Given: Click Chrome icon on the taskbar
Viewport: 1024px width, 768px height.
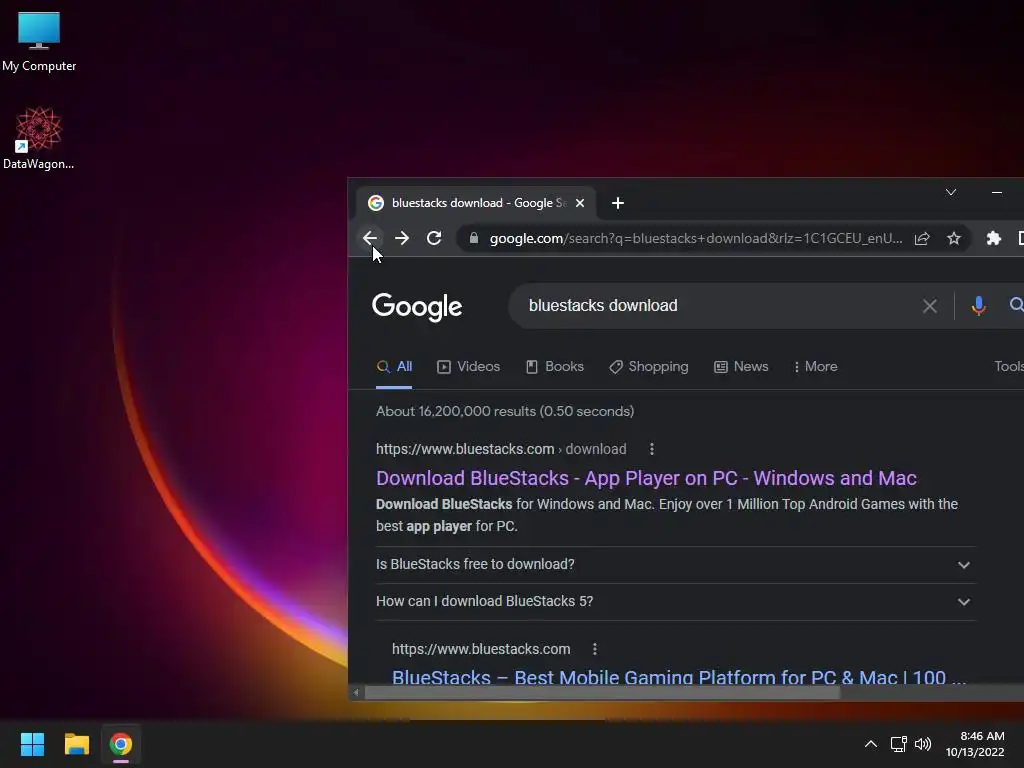Looking at the screenshot, I should pos(121,744).
